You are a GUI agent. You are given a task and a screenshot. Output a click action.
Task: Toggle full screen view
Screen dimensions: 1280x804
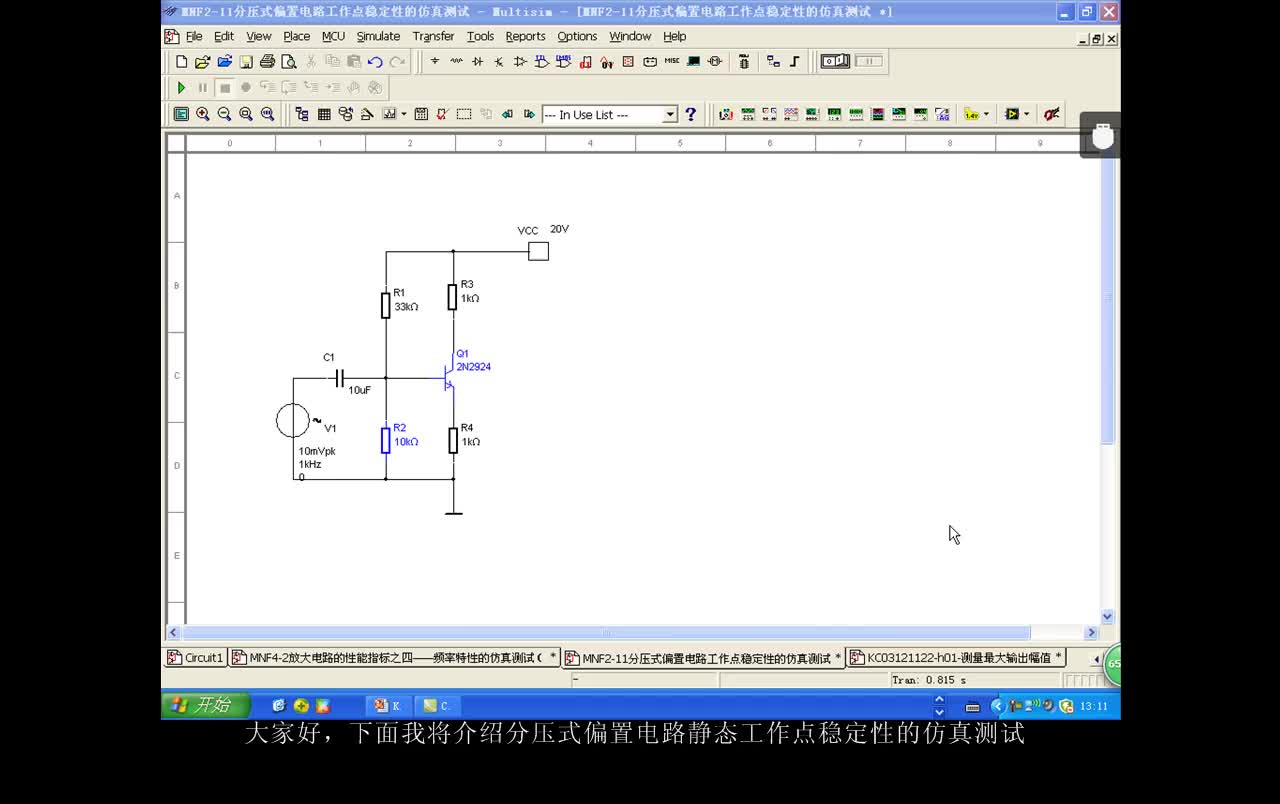point(181,114)
